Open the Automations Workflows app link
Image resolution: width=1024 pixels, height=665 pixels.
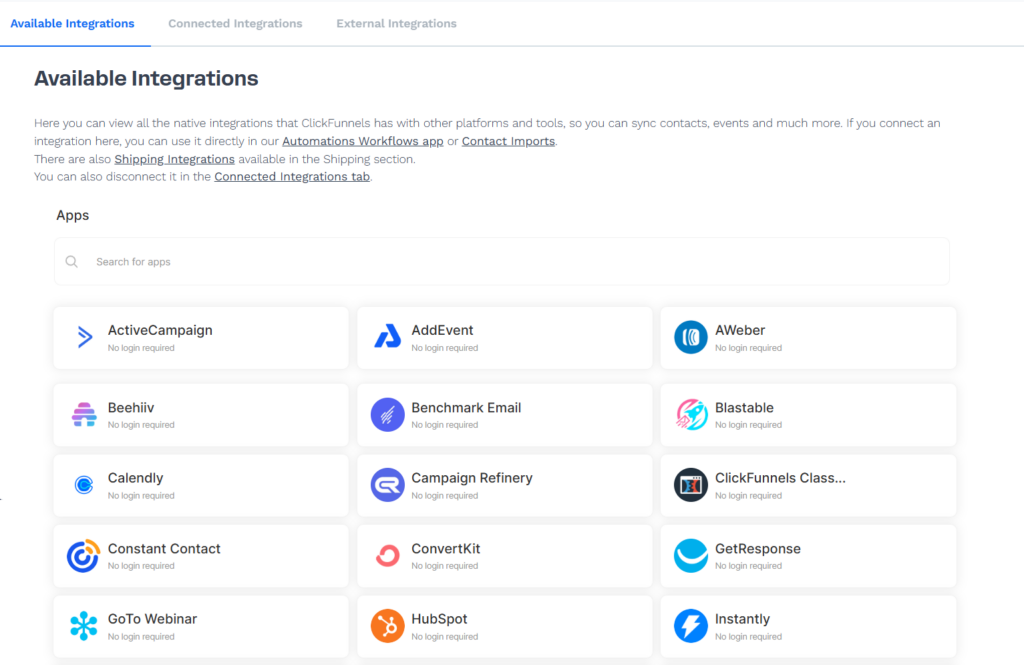[362, 141]
